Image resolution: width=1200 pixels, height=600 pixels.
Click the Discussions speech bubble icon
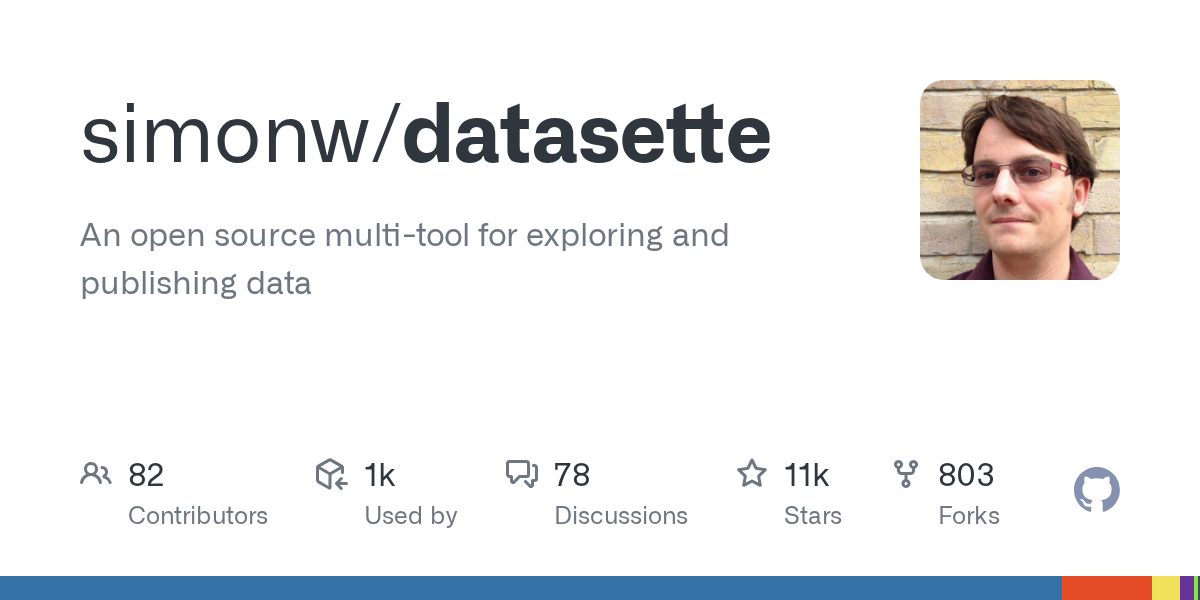pos(522,474)
